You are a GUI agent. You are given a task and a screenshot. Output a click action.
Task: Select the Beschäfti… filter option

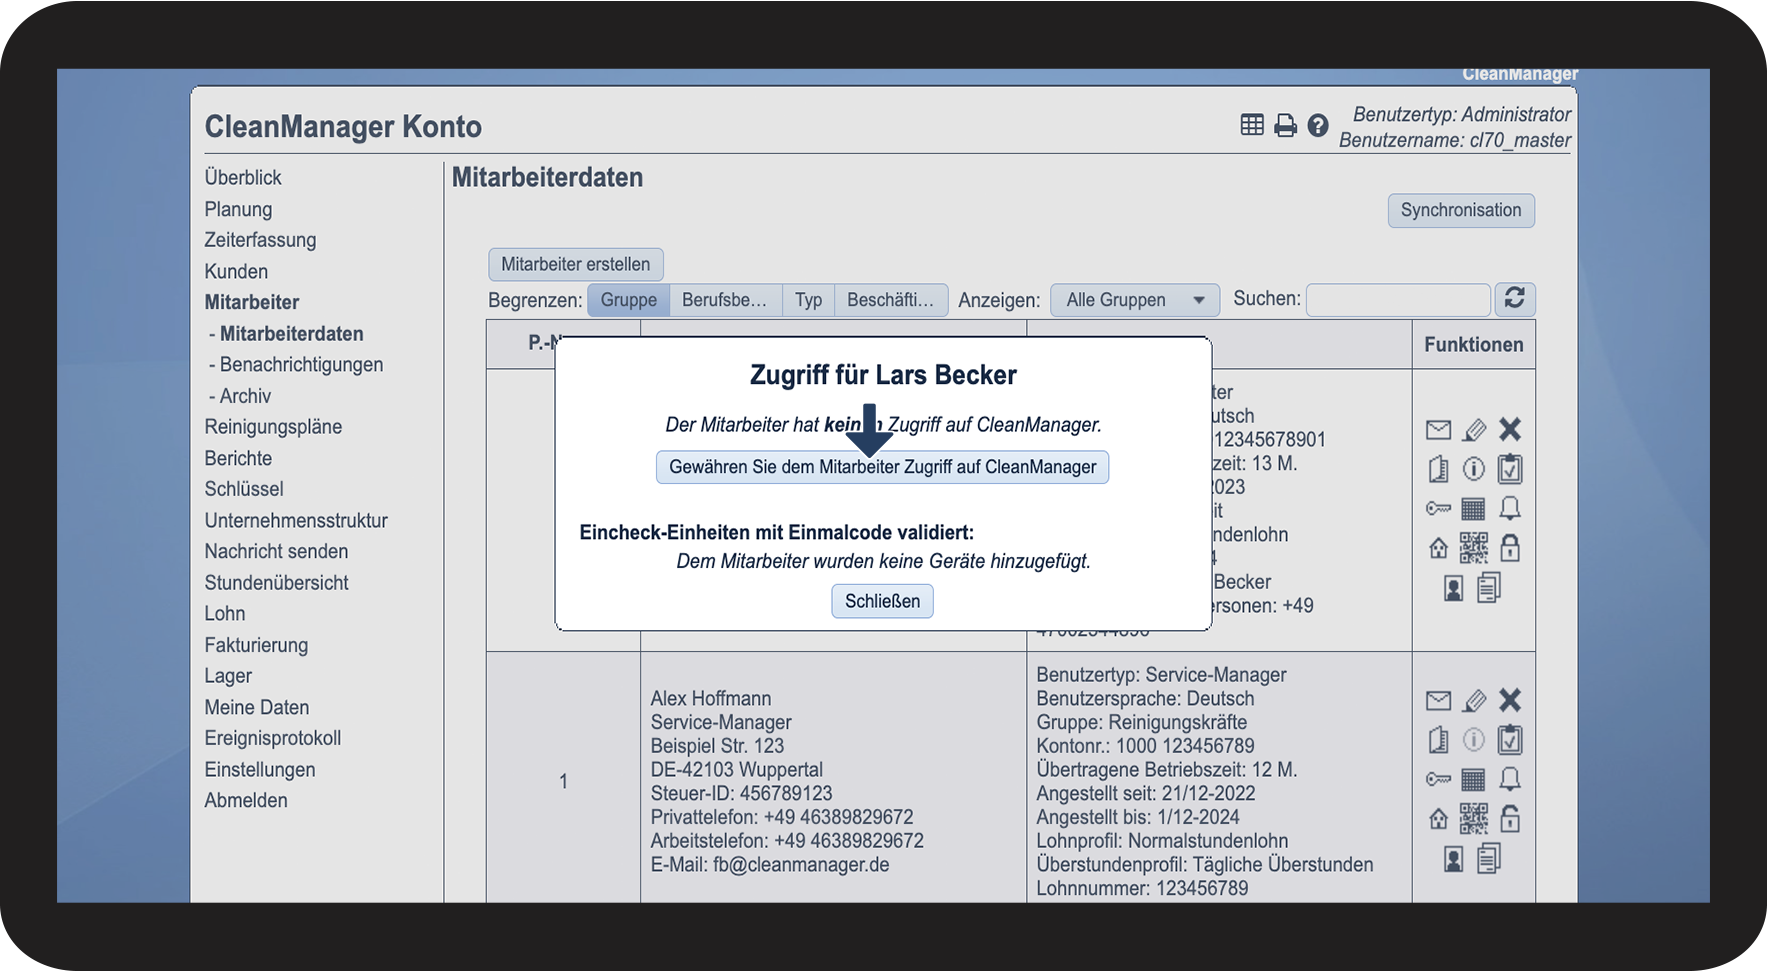click(x=890, y=300)
